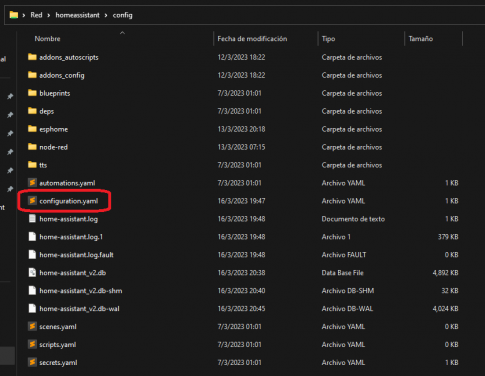Click the 32 KB size of db-shm file
The height and width of the screenshot is (376, 485).
click(x=450, y=291)
